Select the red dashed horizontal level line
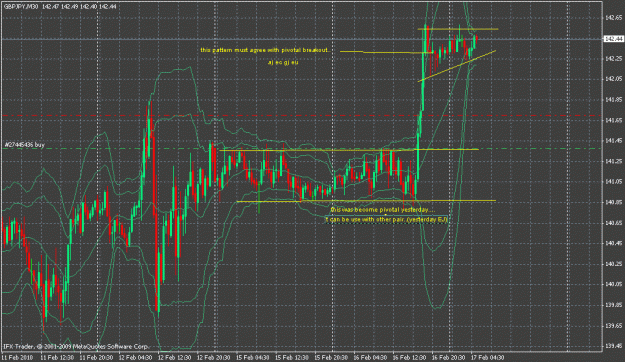The width and height of the screenshot is (625, 362). coord(301,116)
